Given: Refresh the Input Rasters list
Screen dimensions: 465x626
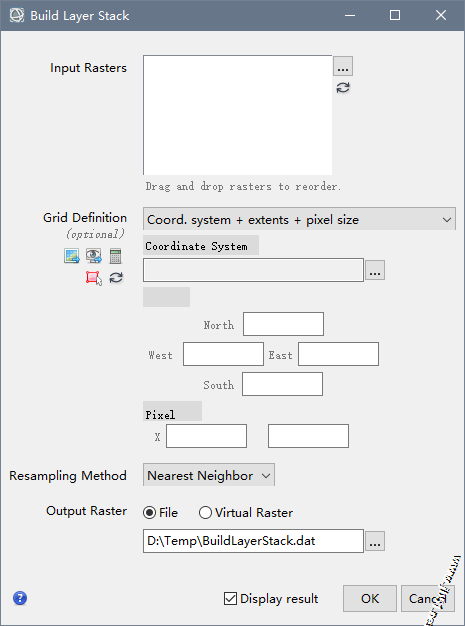Looking at the screenshot, I should click(x=343, y=88).
